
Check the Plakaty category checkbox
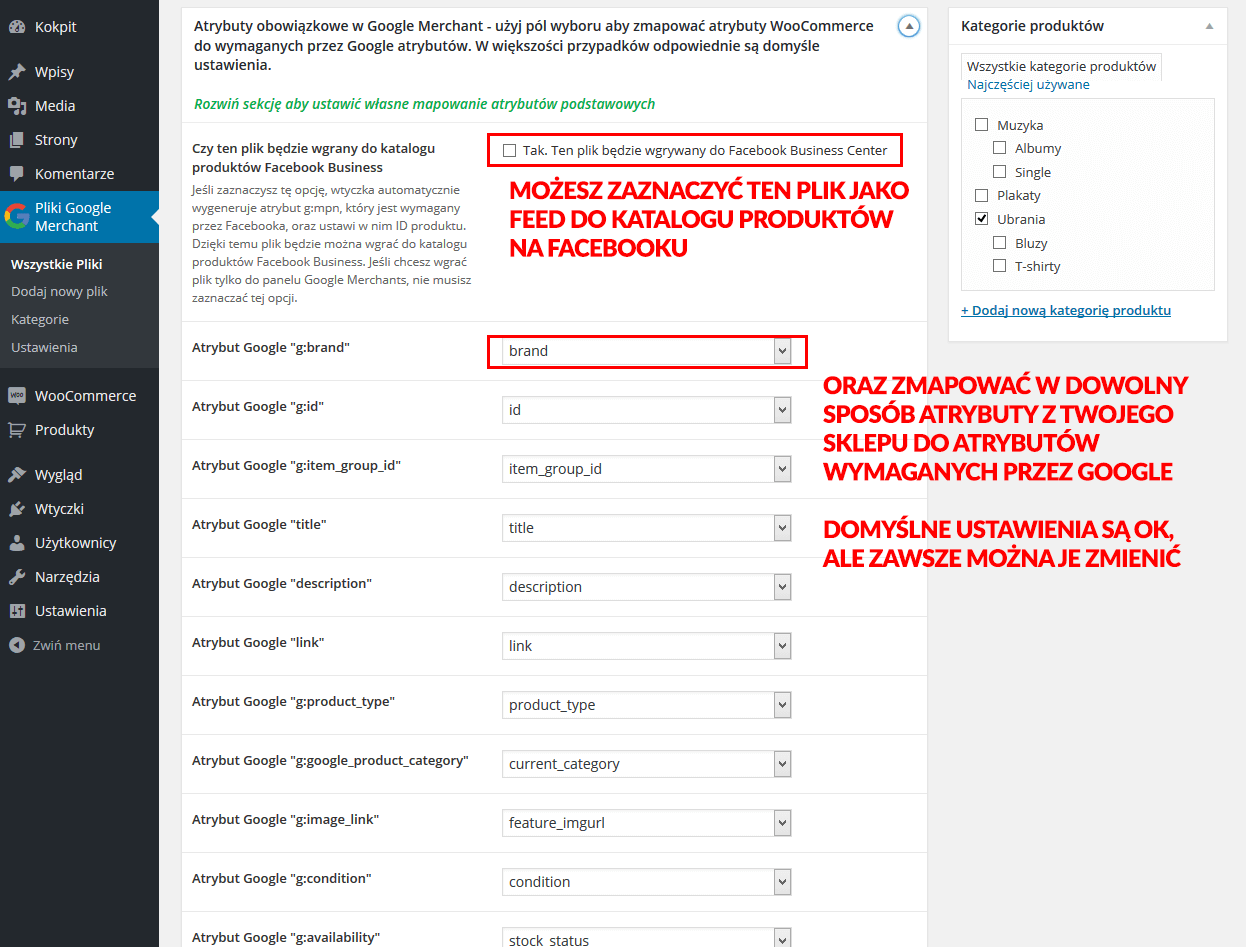pos(982,195)
